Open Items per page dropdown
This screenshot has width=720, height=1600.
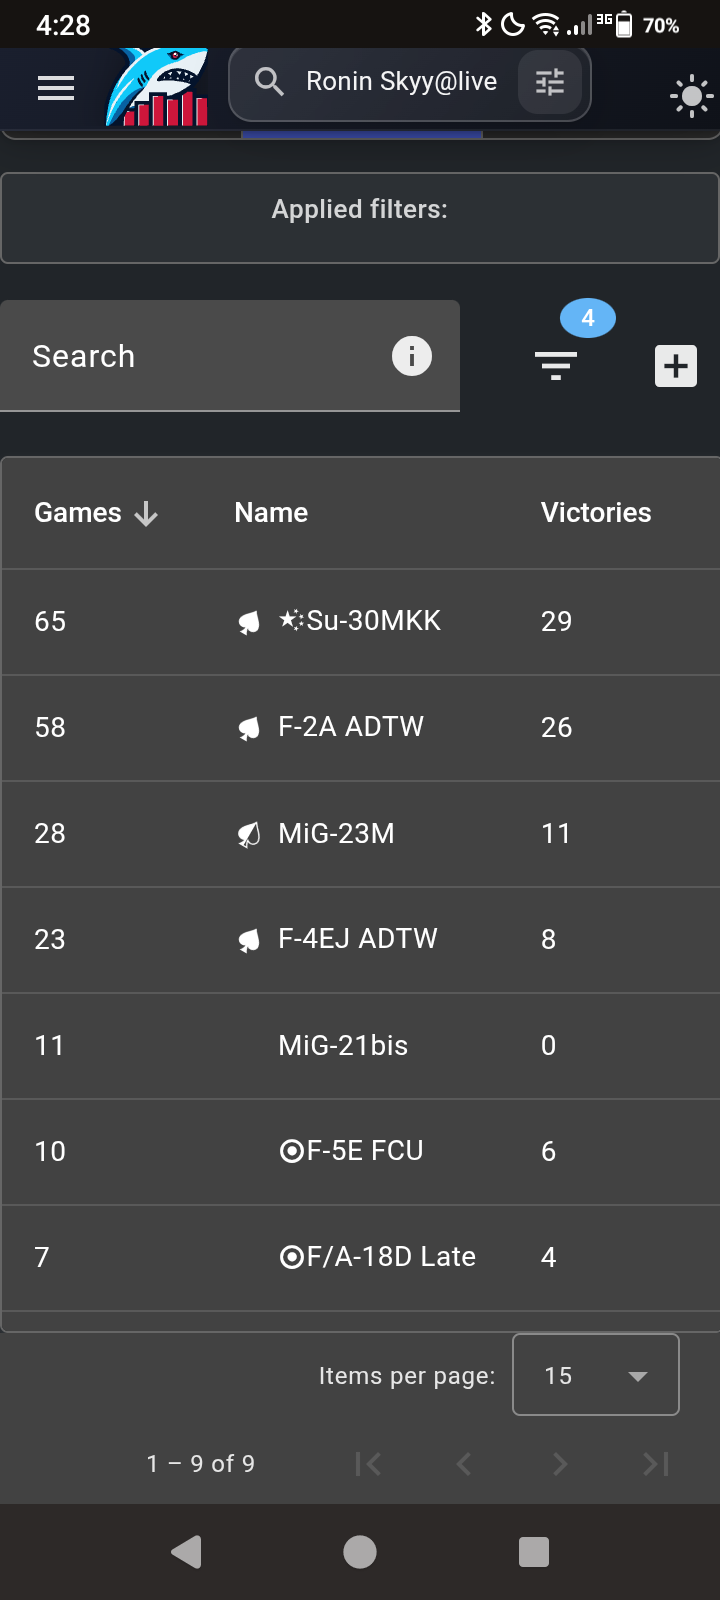coord(595,1375)
